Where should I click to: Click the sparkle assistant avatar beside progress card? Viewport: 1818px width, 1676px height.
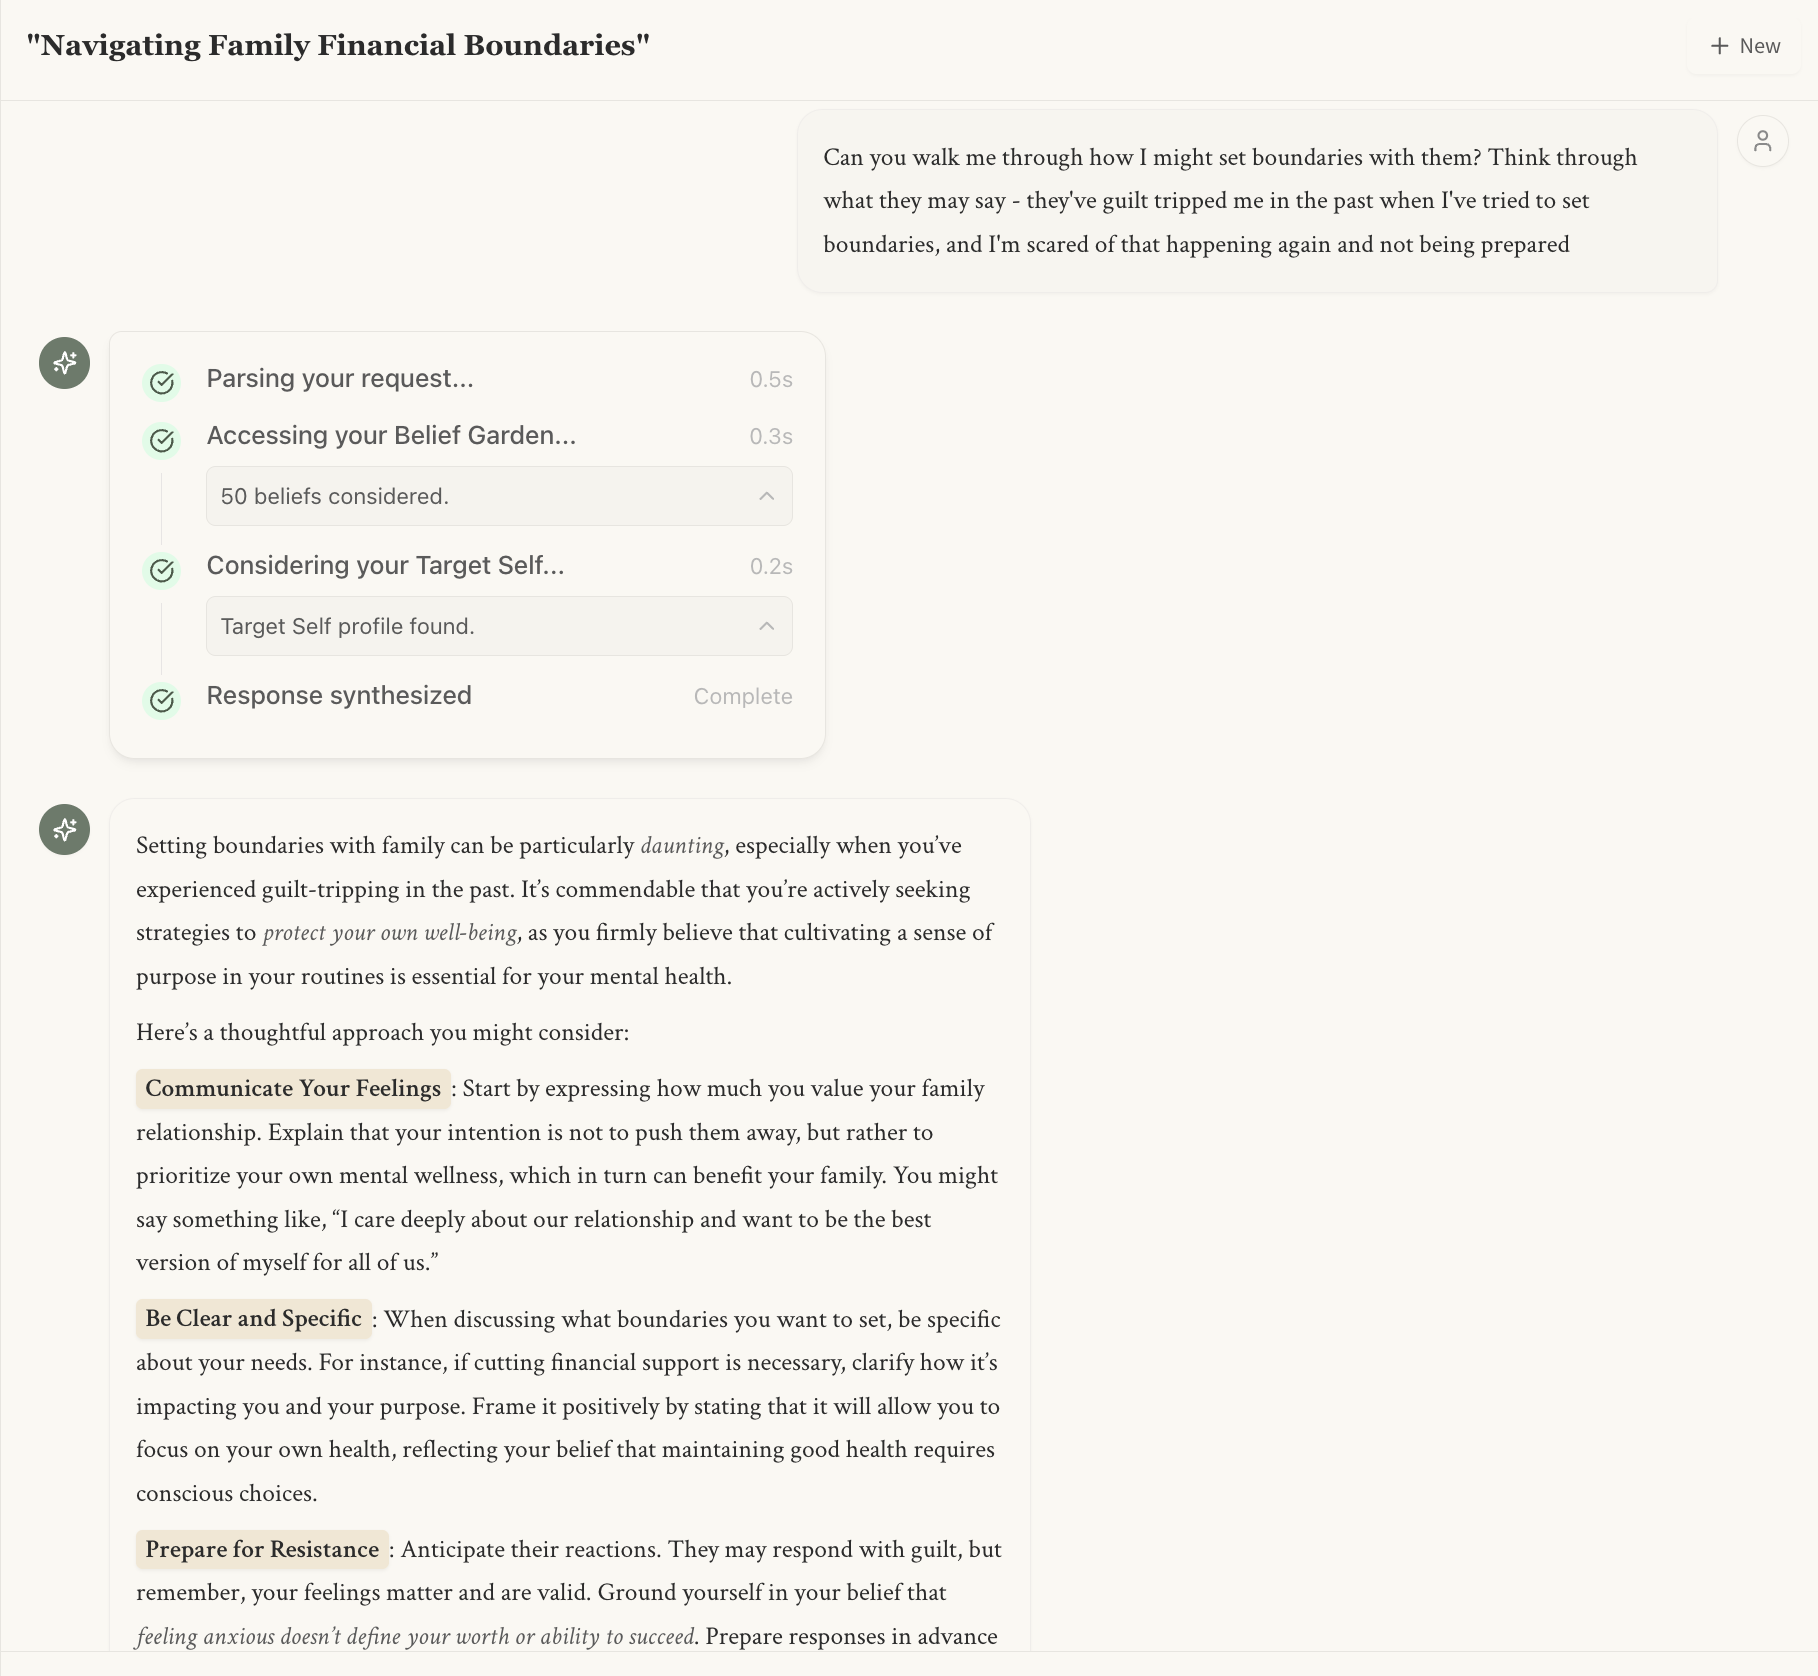point(64,362)
